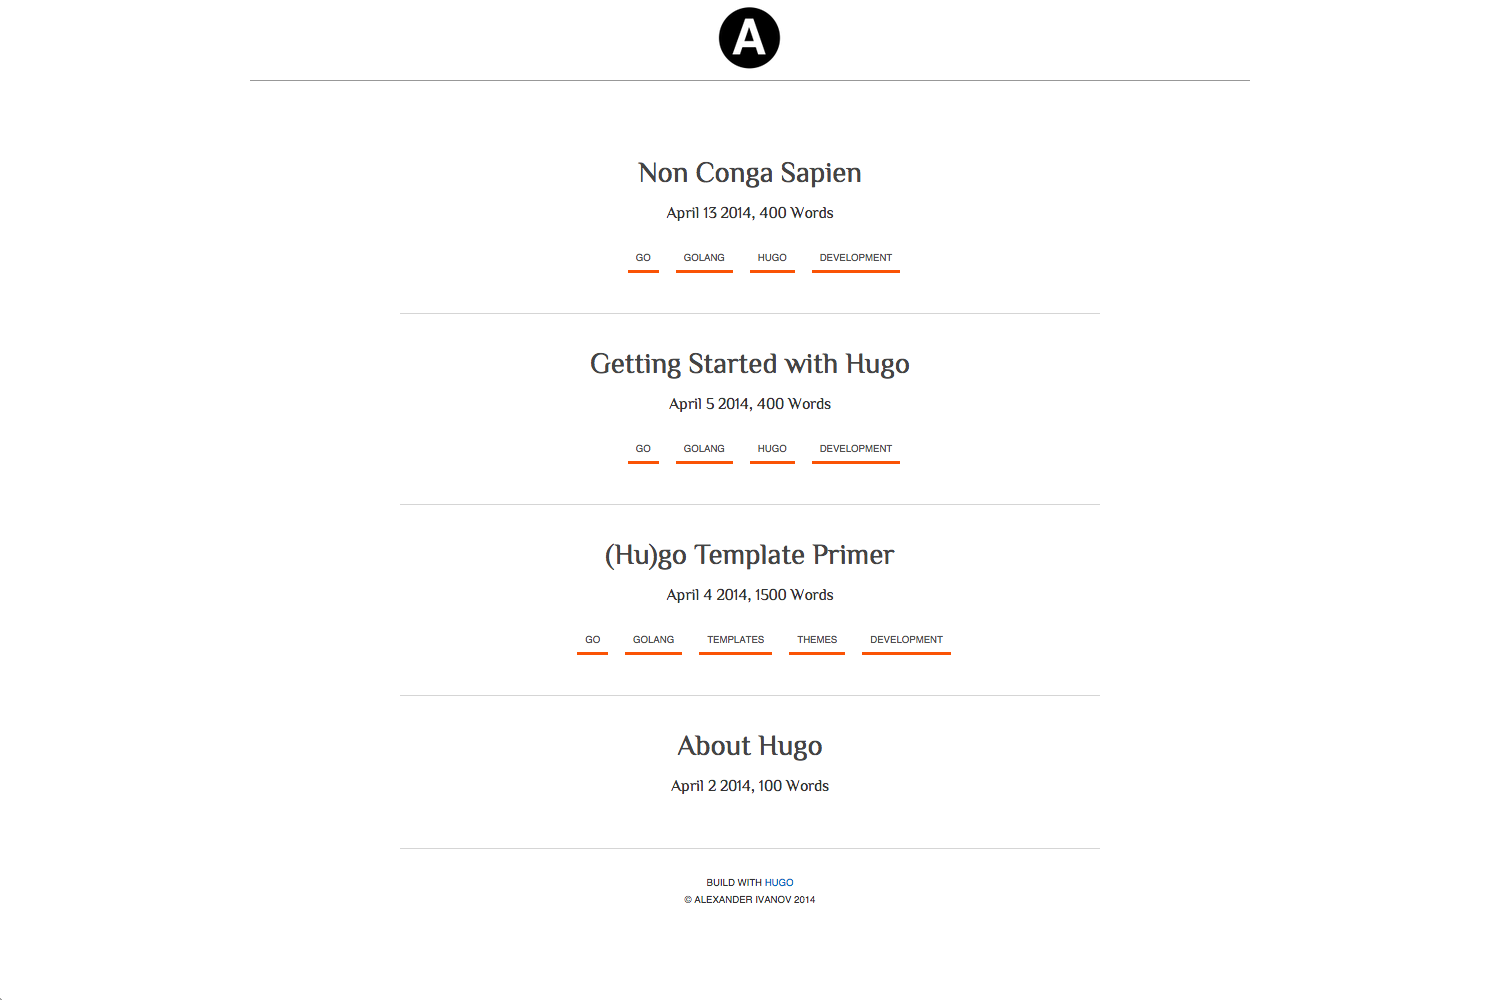Select GOLANG tag under Non Conga Sapien
The image size is (1500, 1000).
pyautogui.click(x=704, y=258)
